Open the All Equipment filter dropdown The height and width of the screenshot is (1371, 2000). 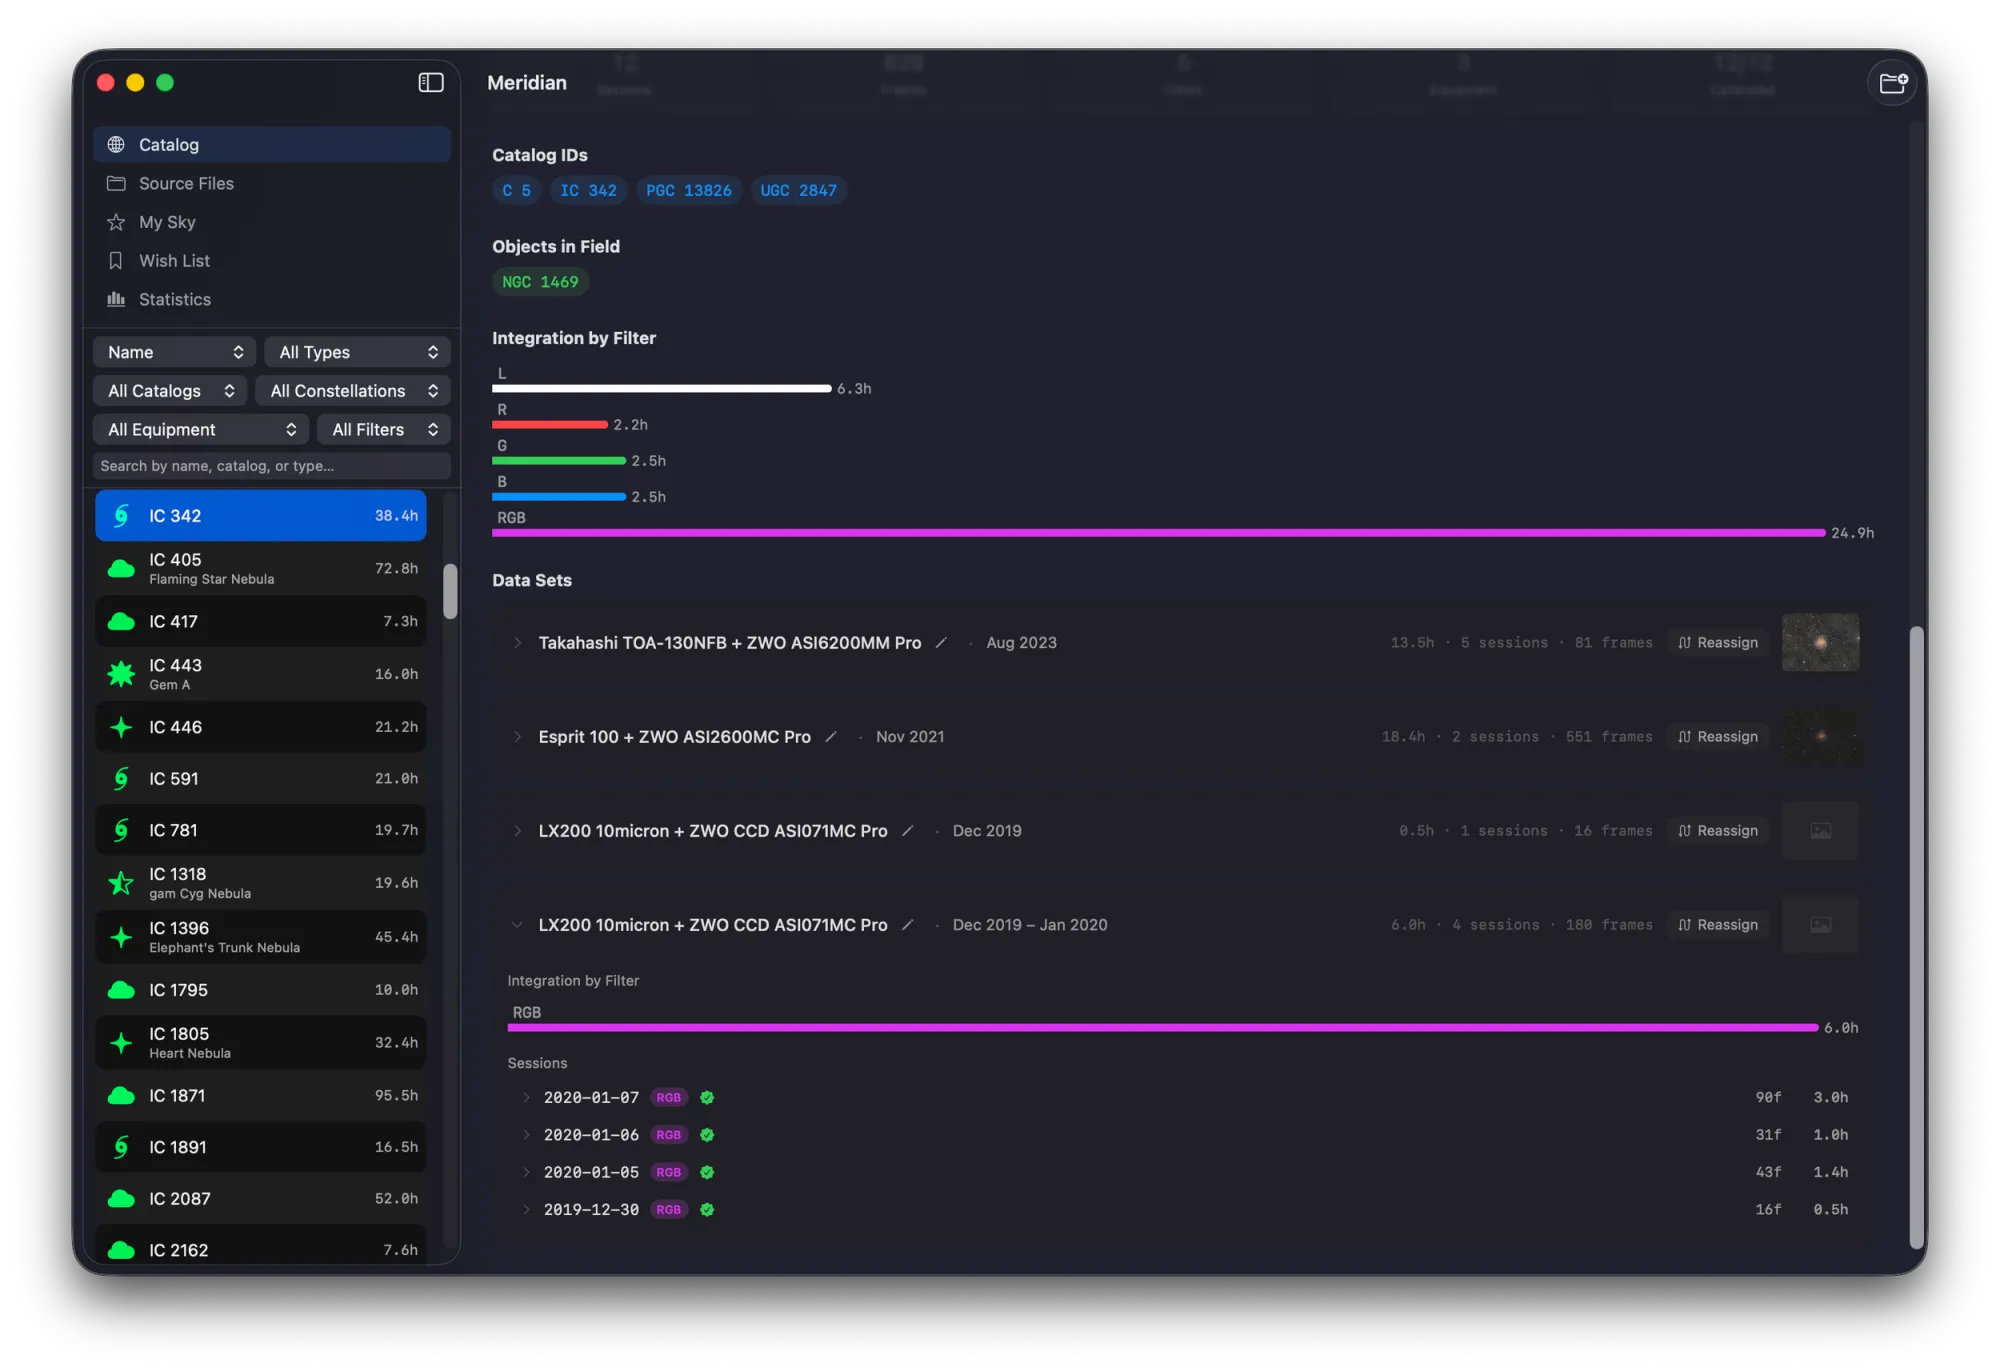click(201, 430)
